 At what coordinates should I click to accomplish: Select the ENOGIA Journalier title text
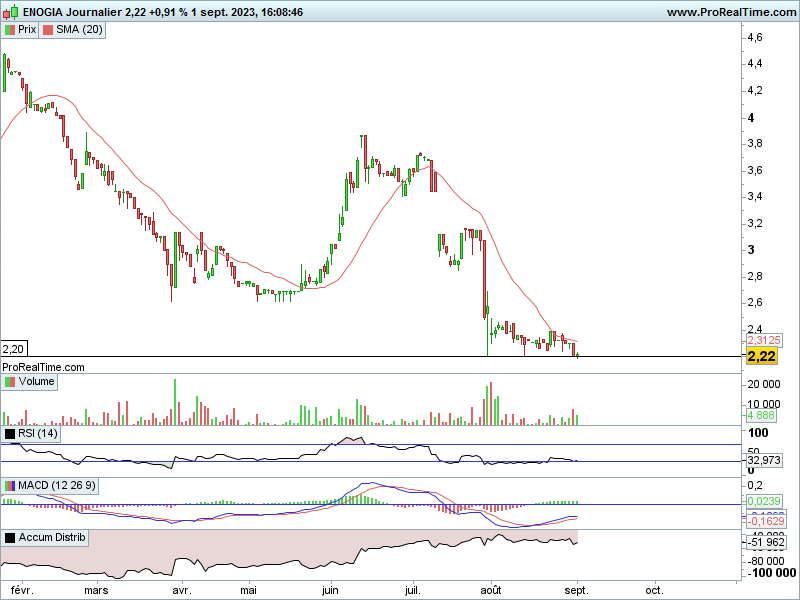(x=72, y=12)
